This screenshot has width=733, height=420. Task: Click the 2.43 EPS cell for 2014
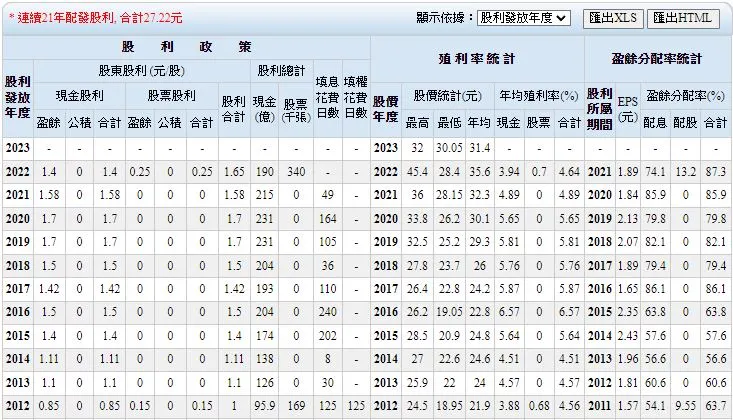(x=627, y=335)
